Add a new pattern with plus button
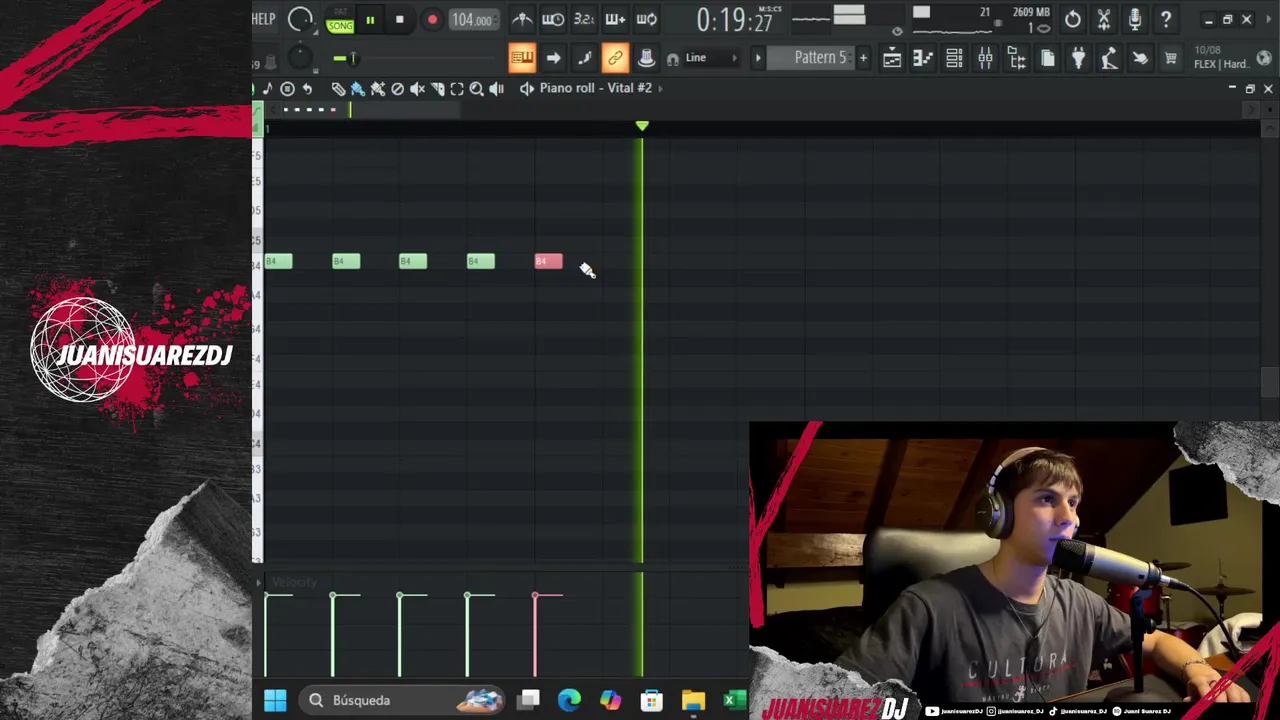This screenshot has height=720, width=1280. (863, 58)
